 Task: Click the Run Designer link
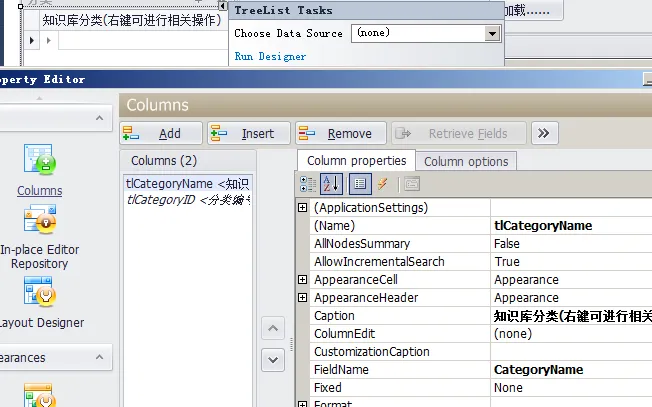click(x=270, y=57)
